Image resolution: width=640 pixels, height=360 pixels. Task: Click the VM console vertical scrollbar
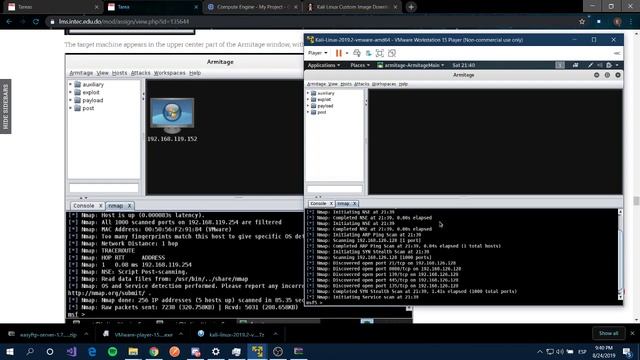(x=620, y=255)
